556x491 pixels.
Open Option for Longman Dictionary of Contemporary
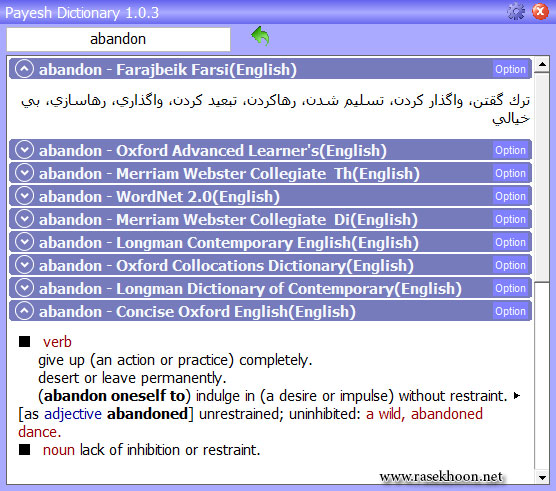[x=510, y=288]
